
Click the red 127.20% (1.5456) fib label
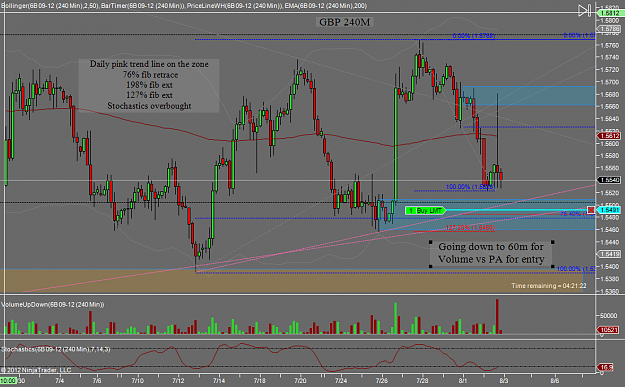(470, 228)
